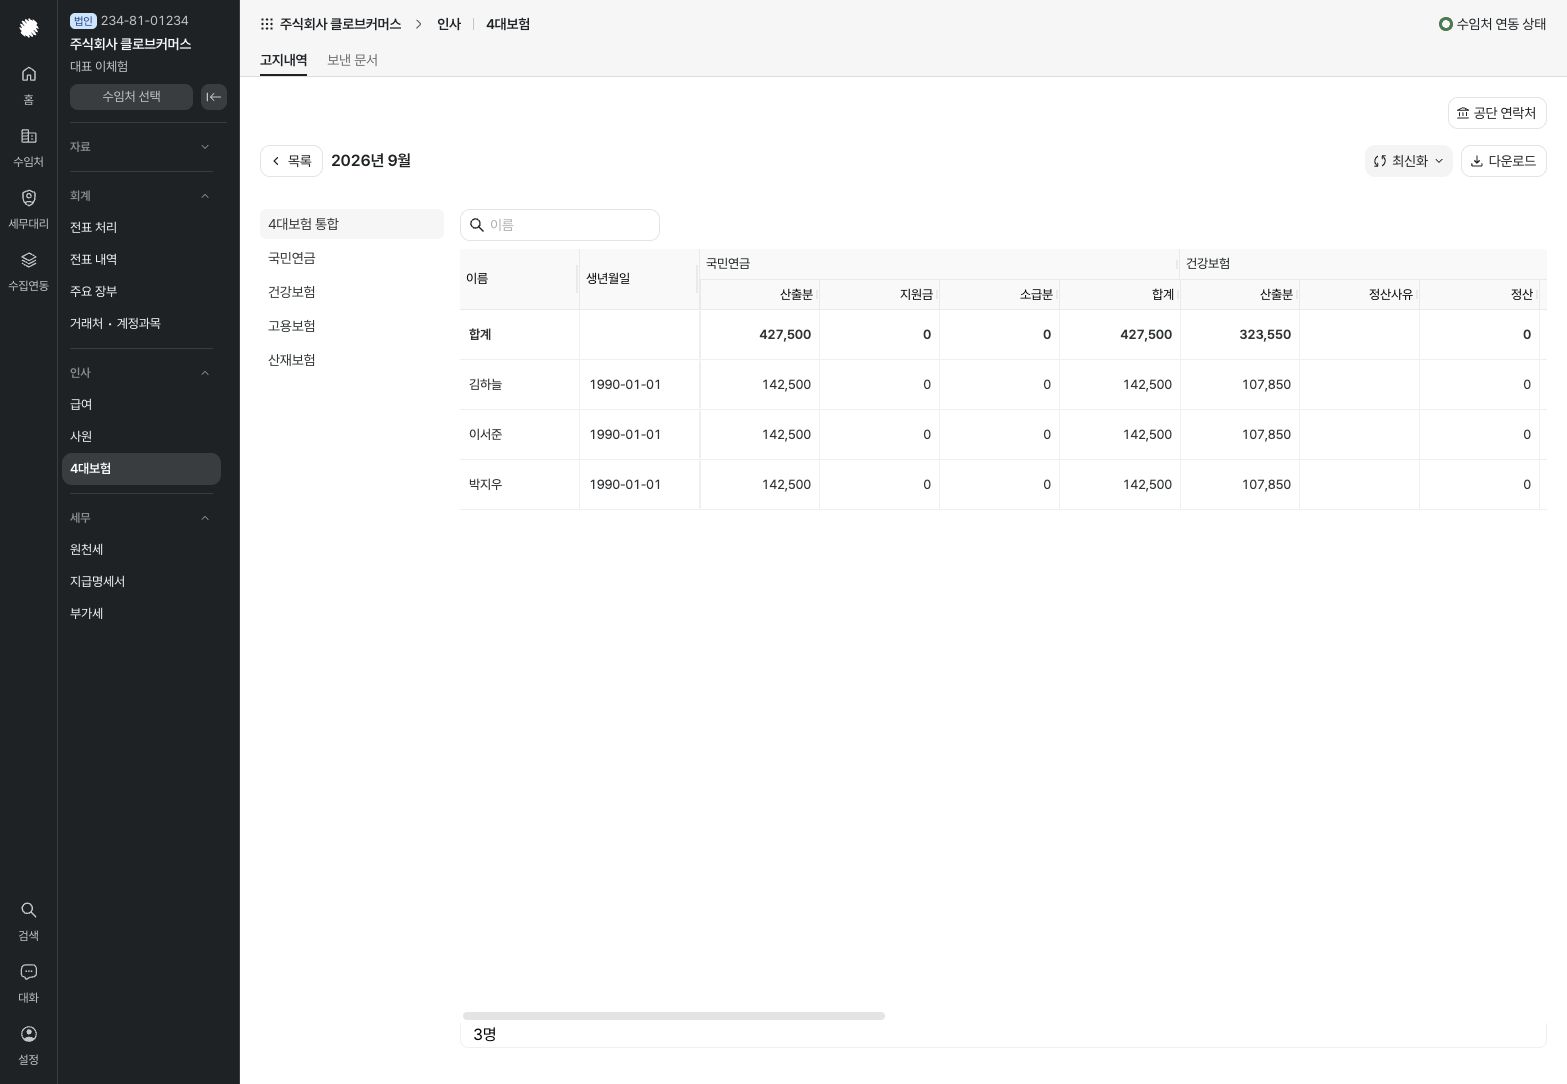Image resolution: width=1567 pixels, height=1084 pixels.
Task: Open 거래처・계정과목 in the sidebar
Action: [x=141, y=324]
